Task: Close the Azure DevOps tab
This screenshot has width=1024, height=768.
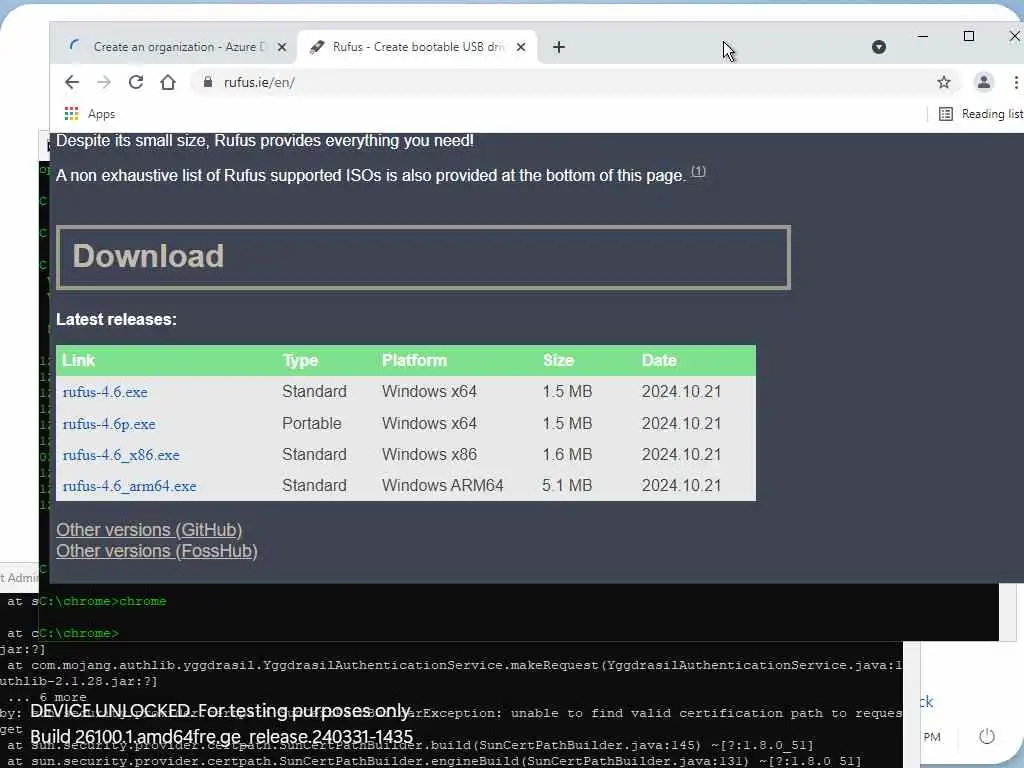Action: pos(281,47)
